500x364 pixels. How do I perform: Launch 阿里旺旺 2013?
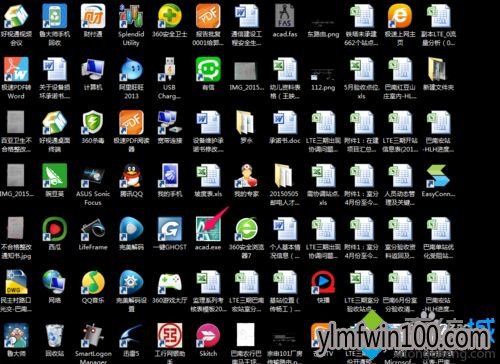pyautogui.click(x=131, y=78)
